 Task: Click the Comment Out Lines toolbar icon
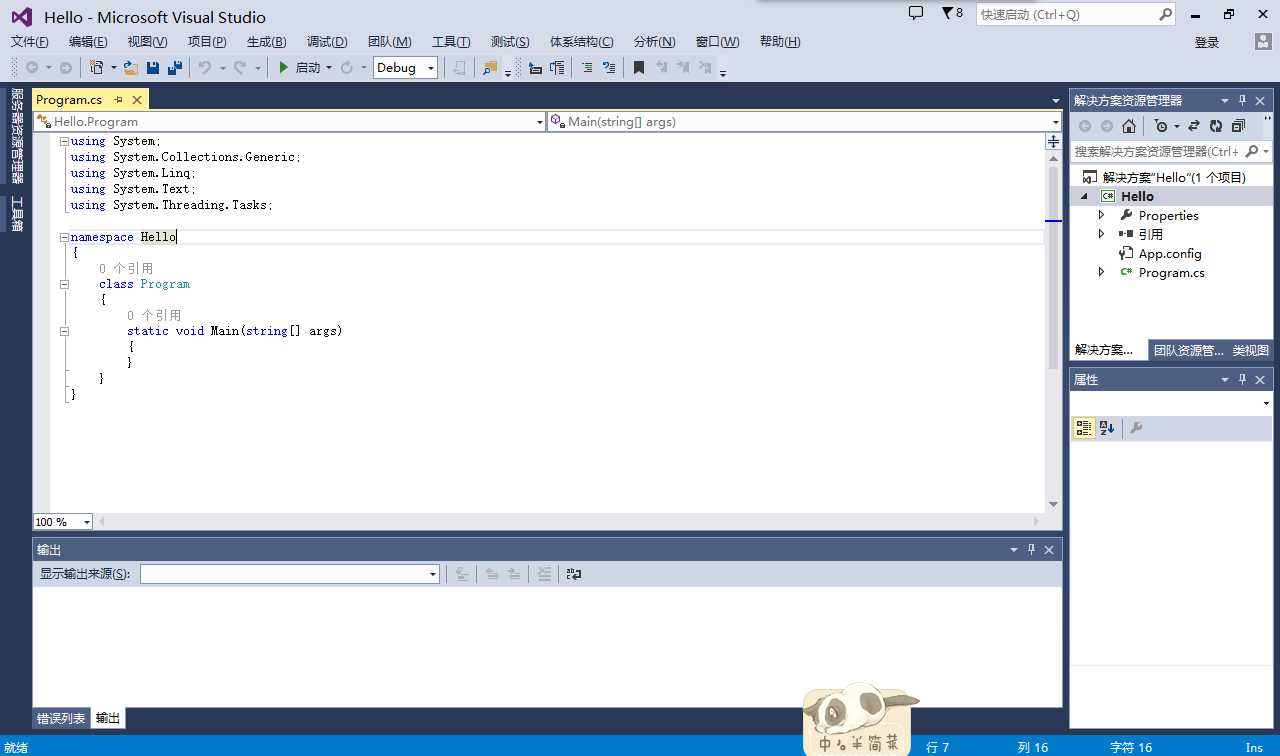(587, 67)
